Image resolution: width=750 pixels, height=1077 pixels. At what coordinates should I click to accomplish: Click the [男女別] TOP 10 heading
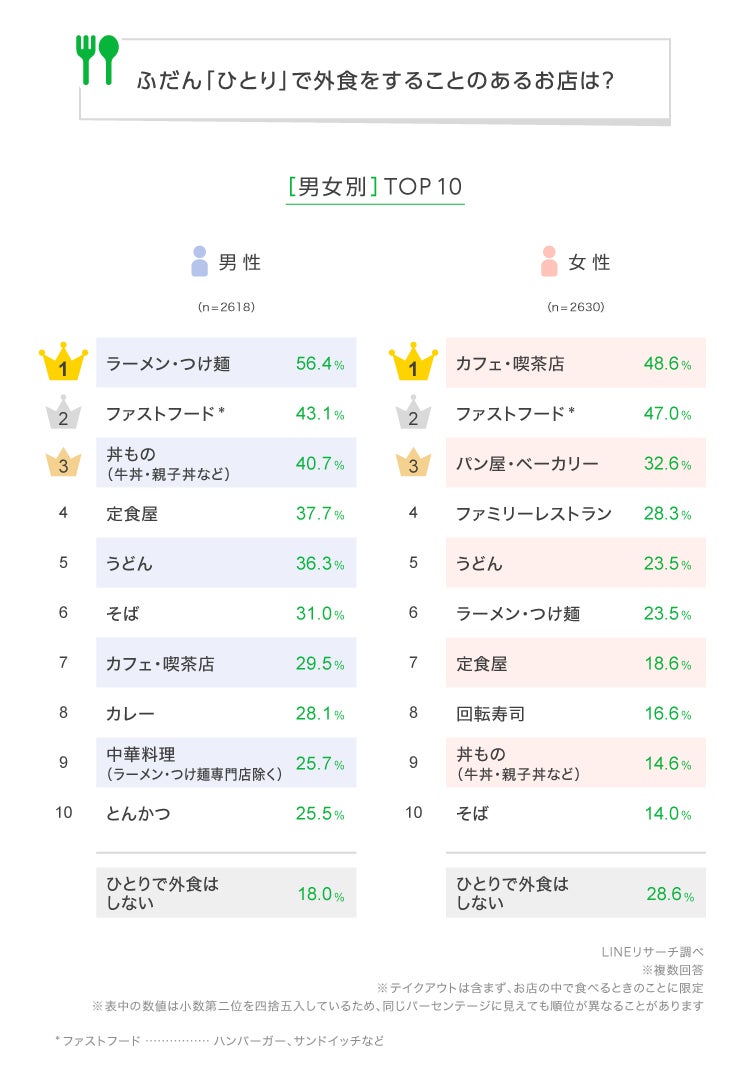[x=375, y=187]
